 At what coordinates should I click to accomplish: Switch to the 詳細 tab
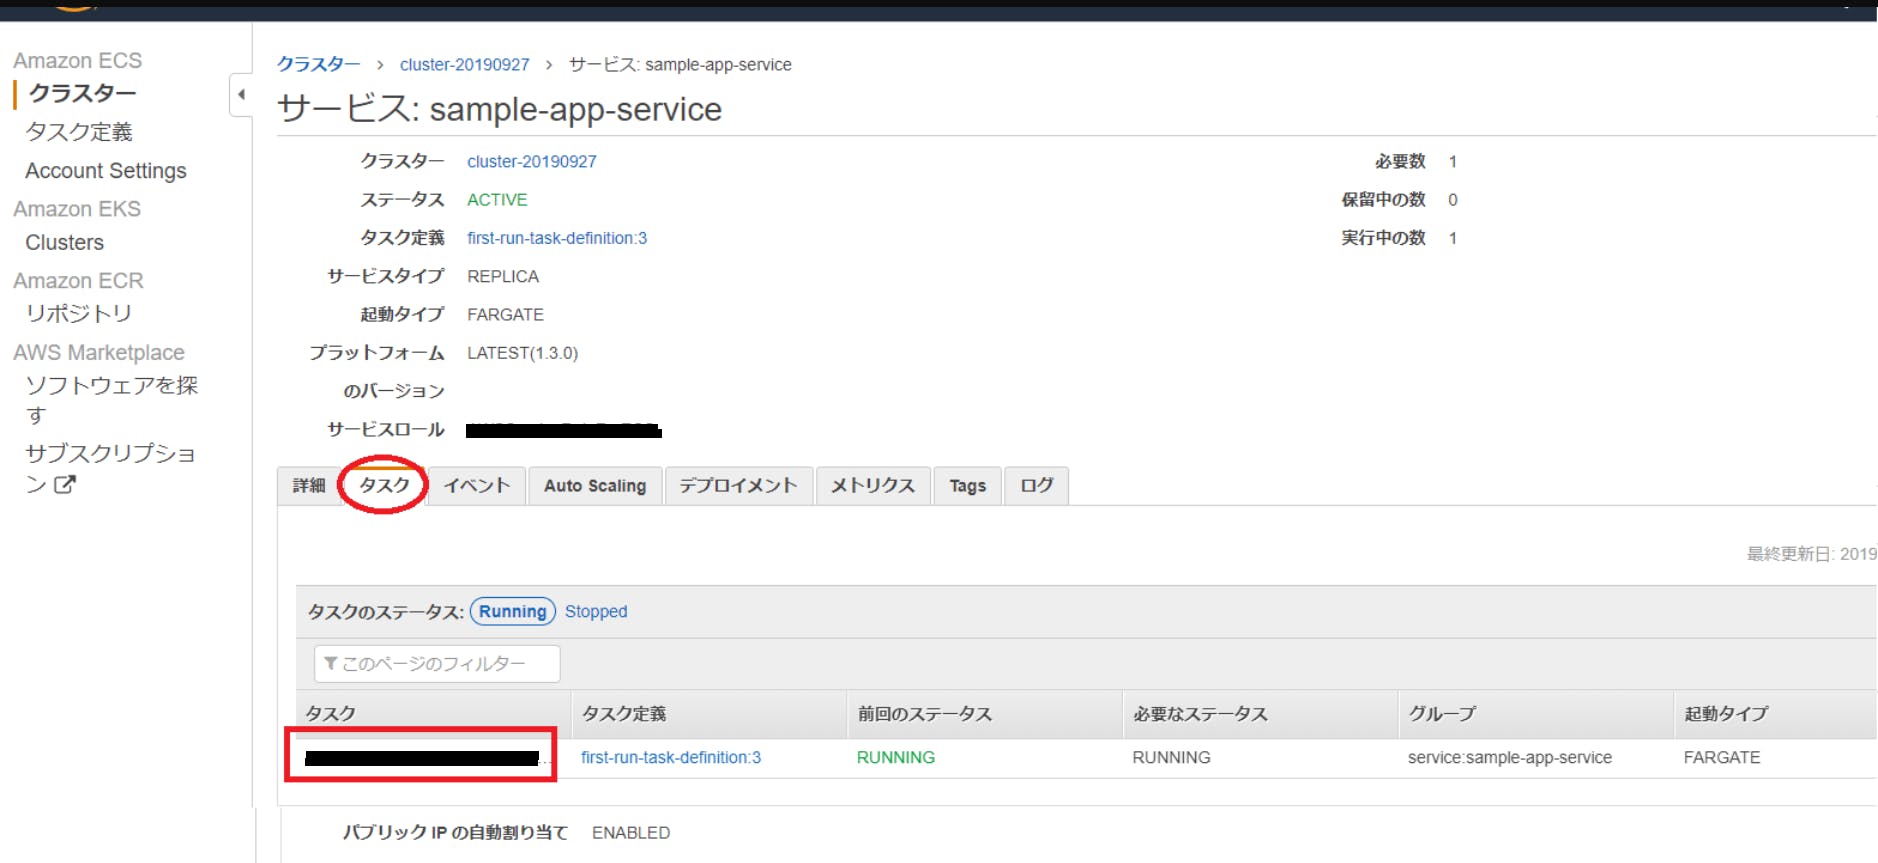pyautogui.click(x=309, y=486)
